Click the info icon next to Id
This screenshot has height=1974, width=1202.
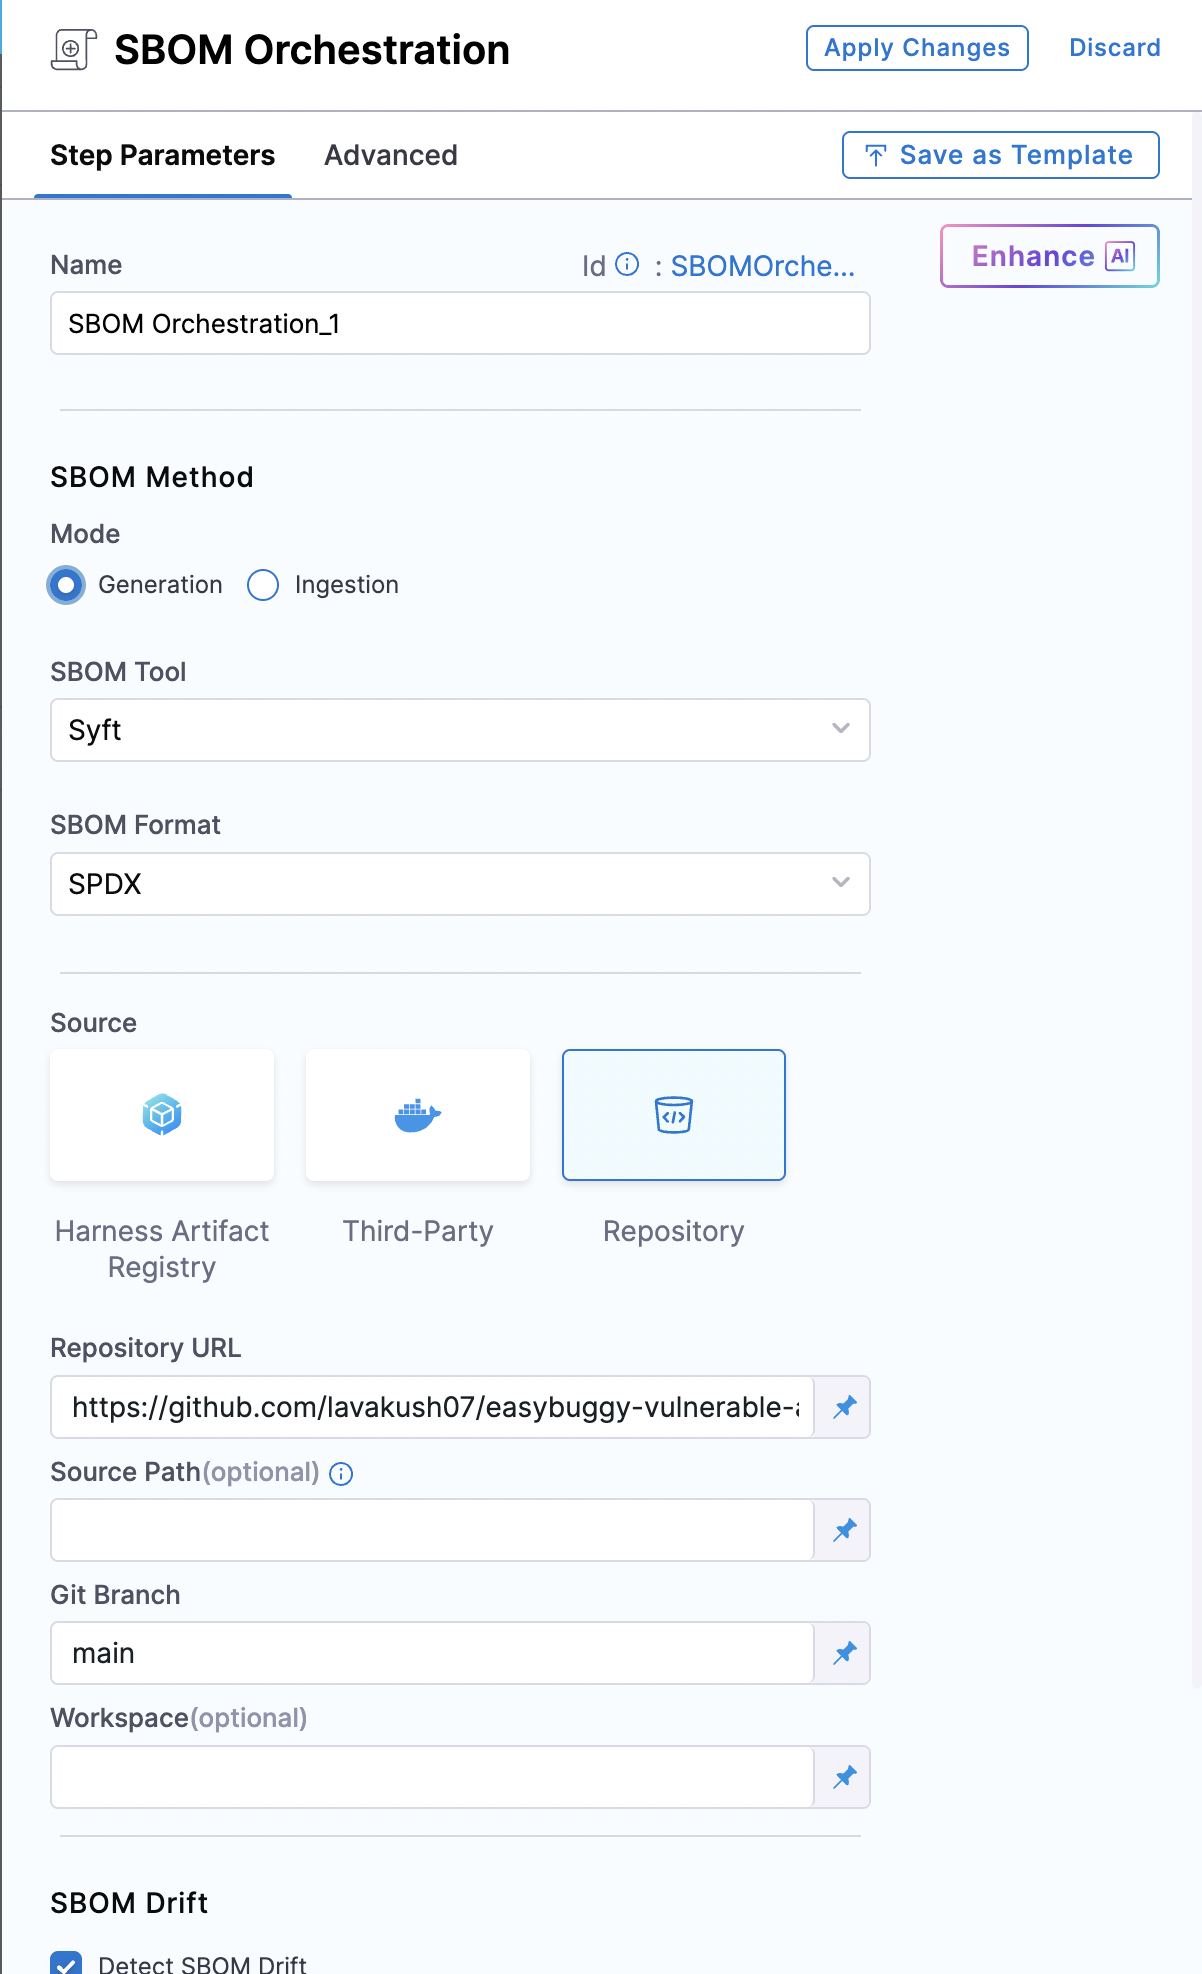627,265
